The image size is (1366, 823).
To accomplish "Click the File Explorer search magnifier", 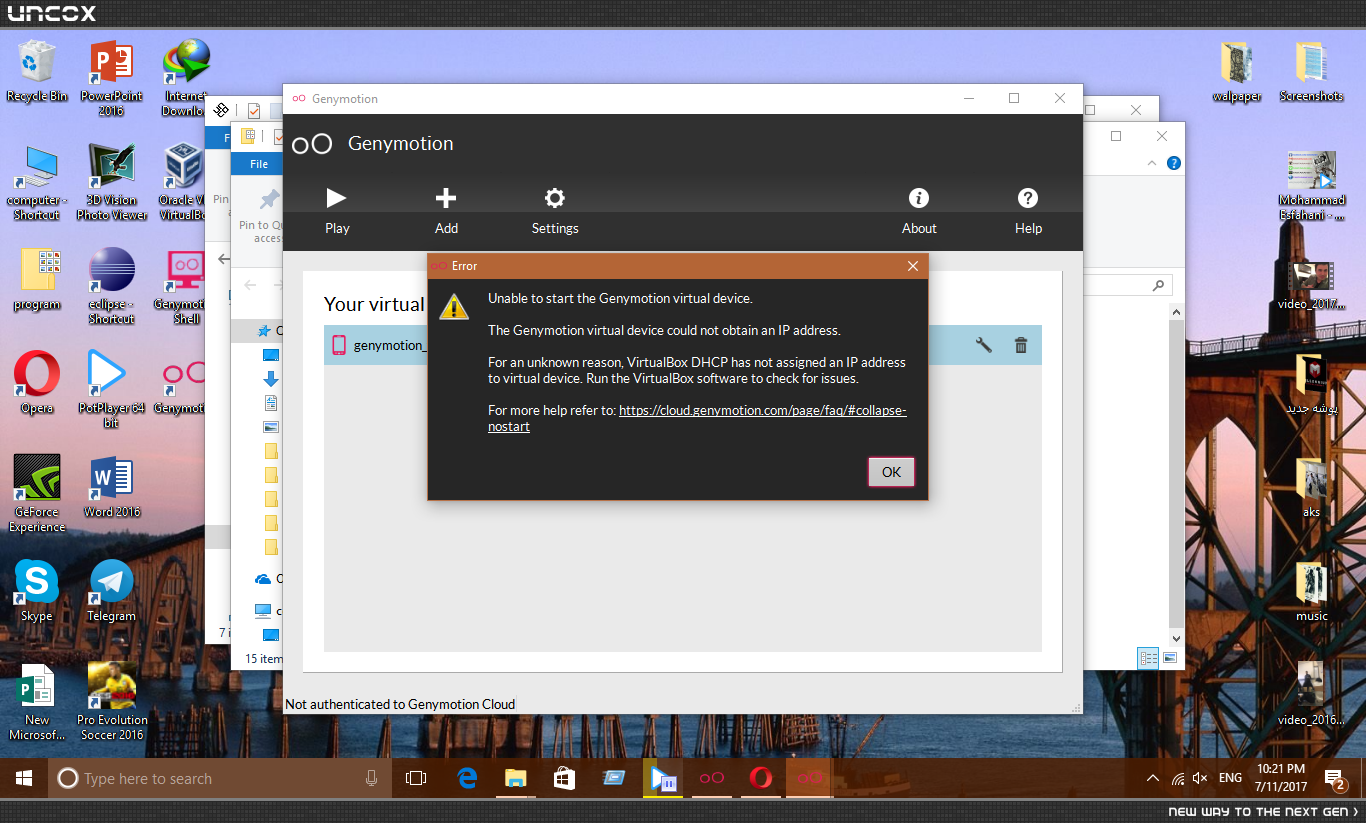I will [x=1159, y=285].
